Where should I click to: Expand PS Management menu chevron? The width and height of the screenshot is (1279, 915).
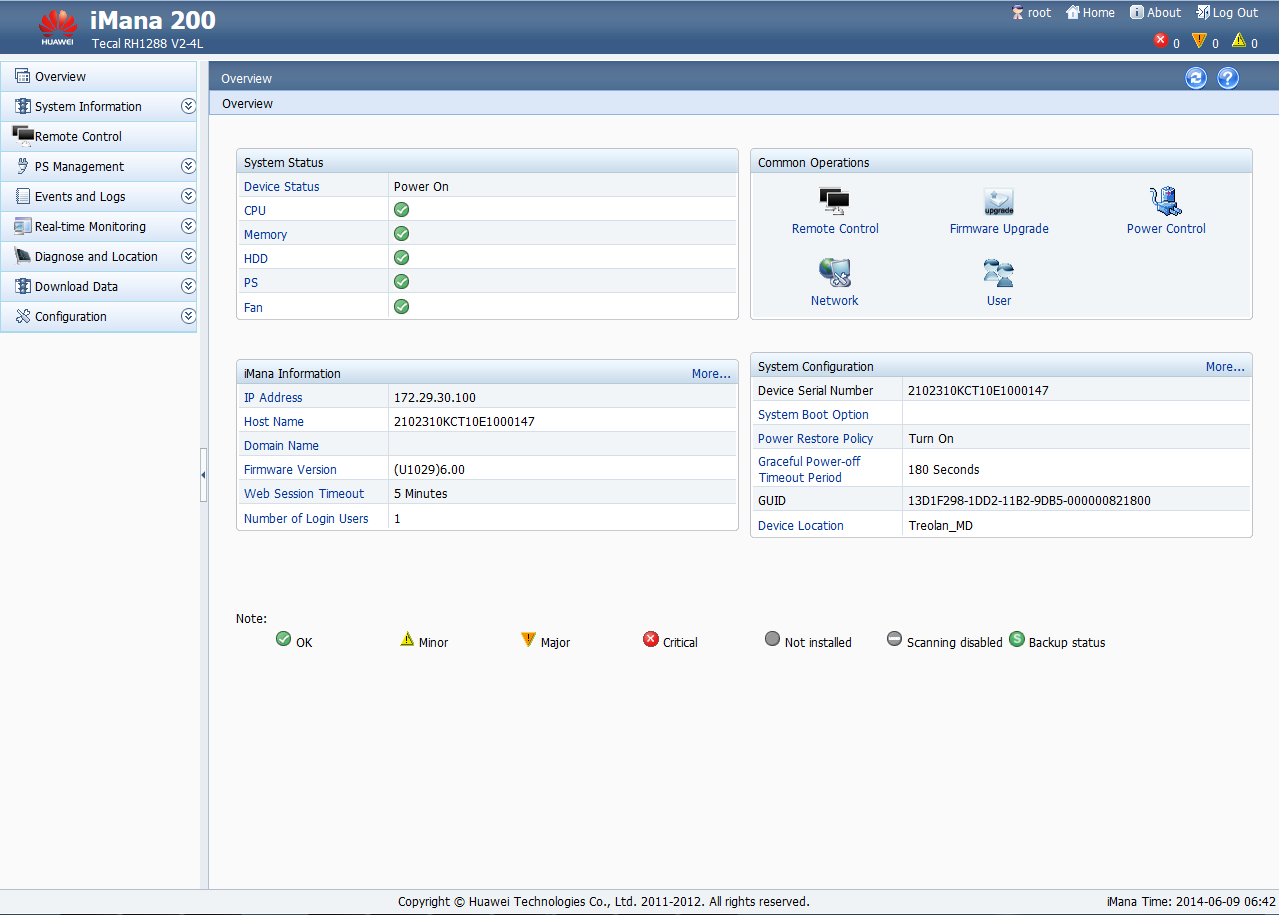point(187,166)
